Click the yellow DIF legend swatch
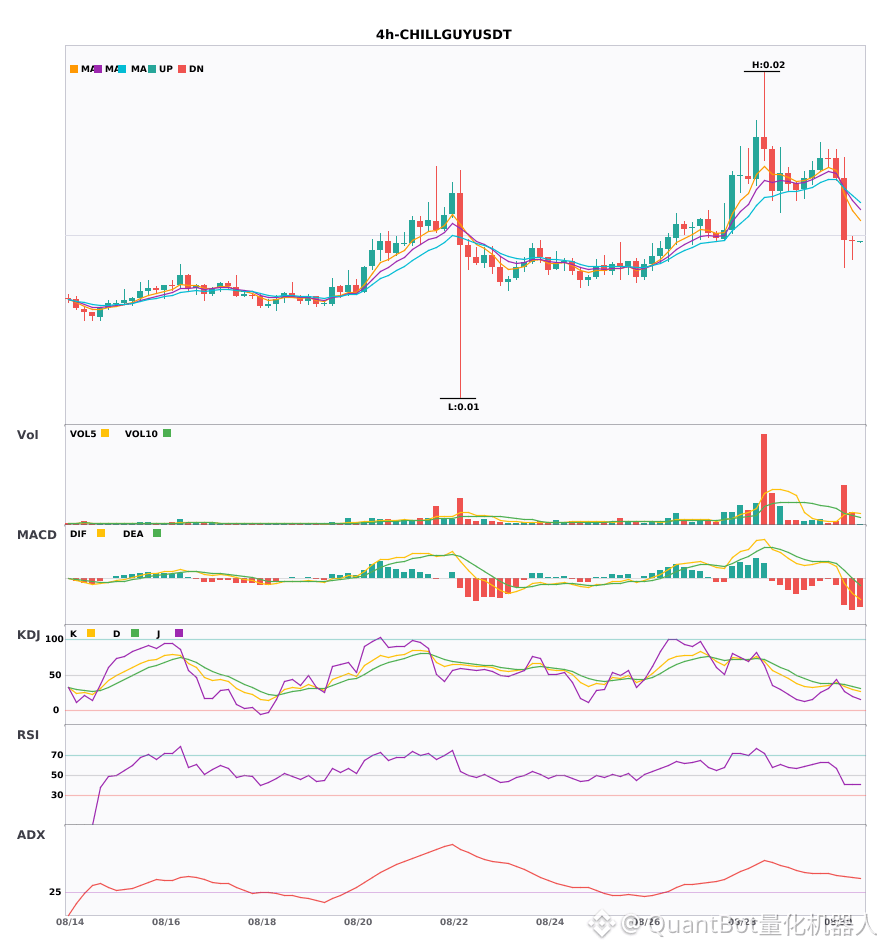885x950 pixels. click(101, 533)
